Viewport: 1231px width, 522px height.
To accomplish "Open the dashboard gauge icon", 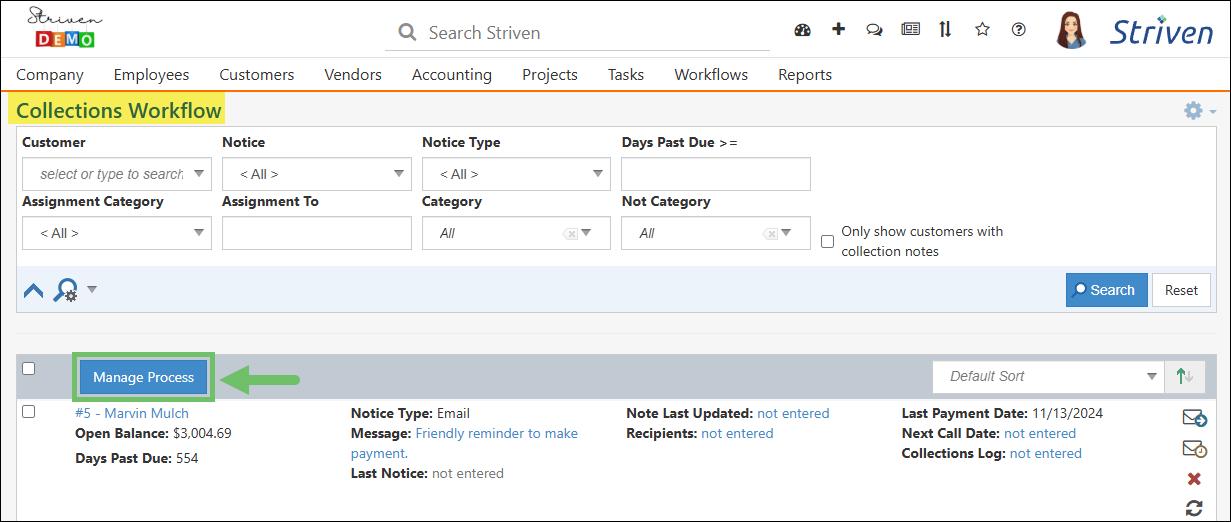I will click(802, 29).
